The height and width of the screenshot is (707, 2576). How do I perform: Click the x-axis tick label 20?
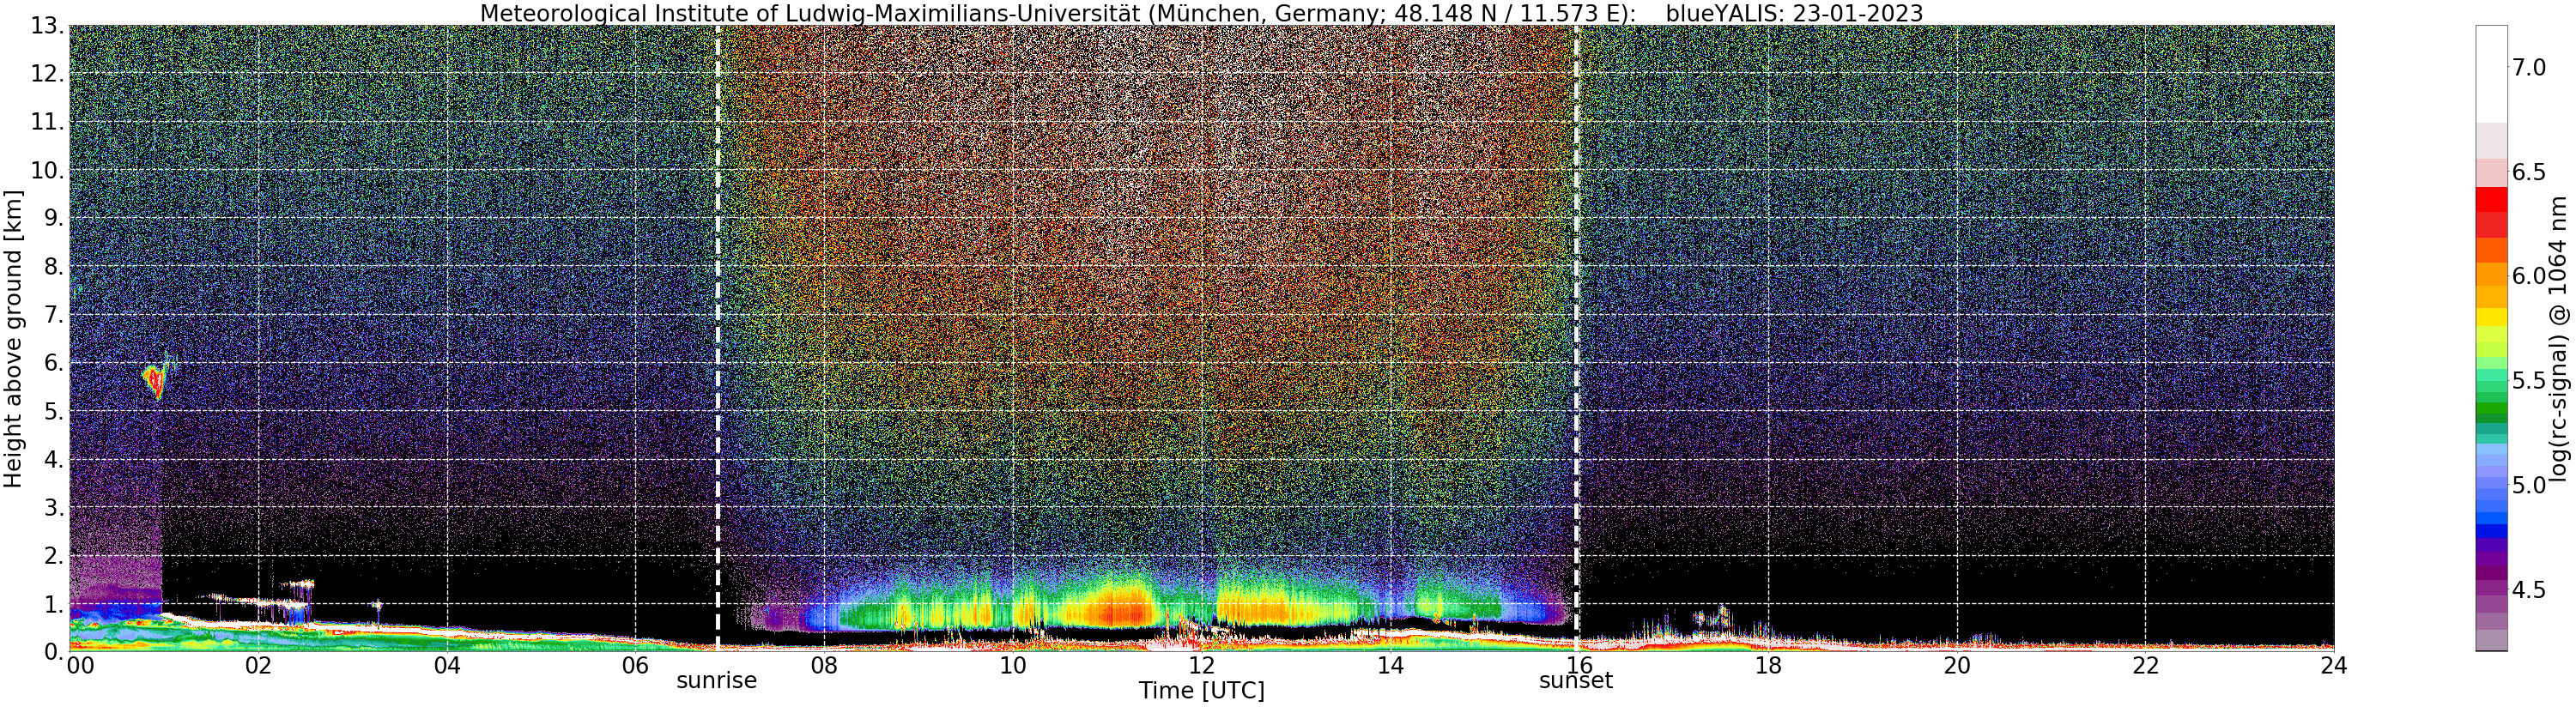pyautogui.click(x=1957, y=665)
